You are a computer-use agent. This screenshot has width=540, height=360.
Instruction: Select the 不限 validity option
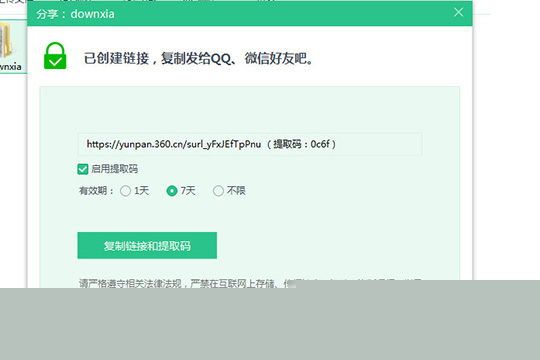(218, 191)
